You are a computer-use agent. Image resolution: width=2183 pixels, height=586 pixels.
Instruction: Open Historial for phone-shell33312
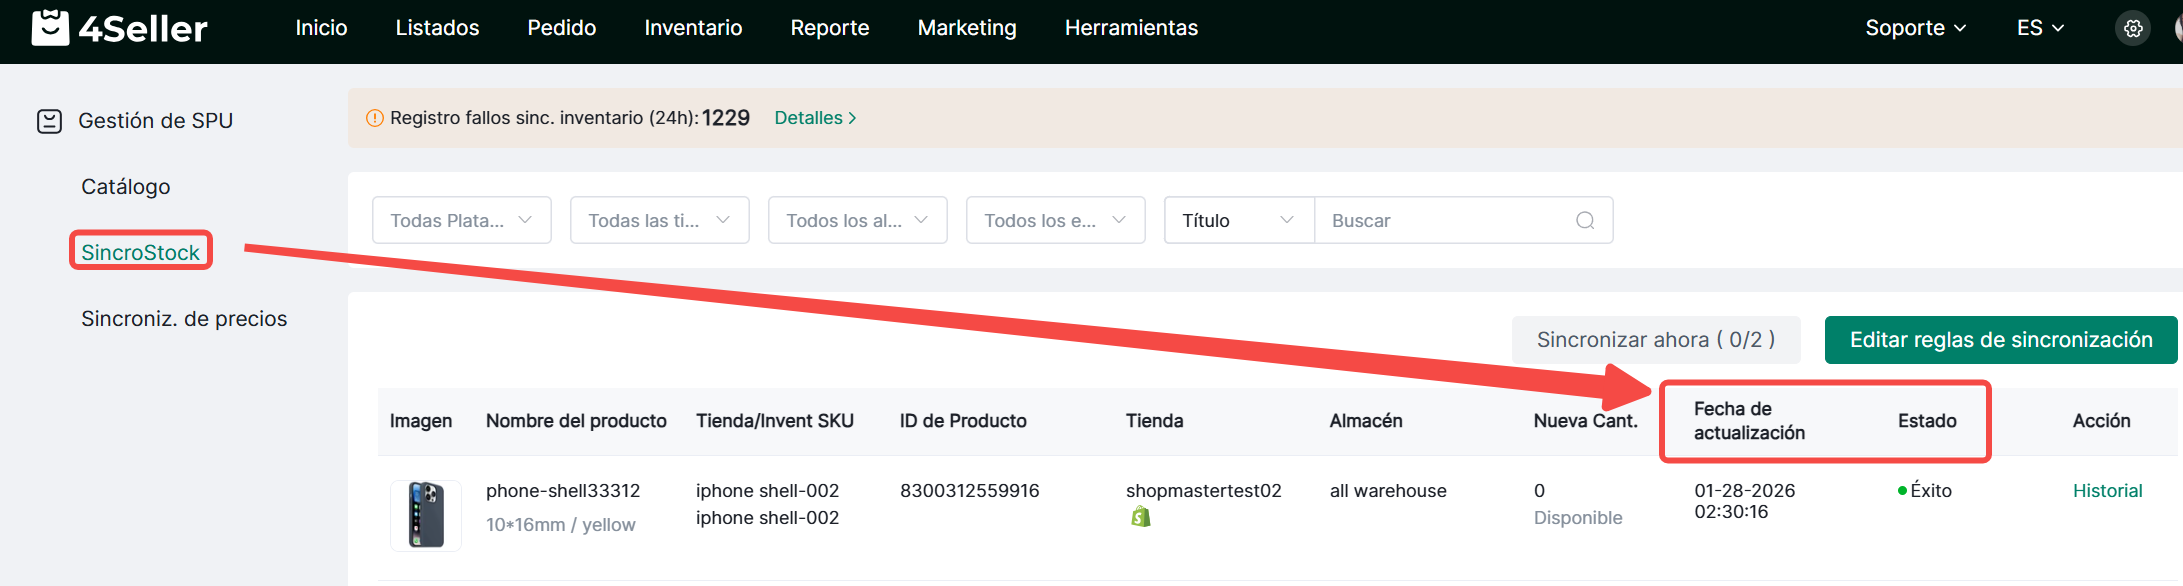pos(2107,491)
